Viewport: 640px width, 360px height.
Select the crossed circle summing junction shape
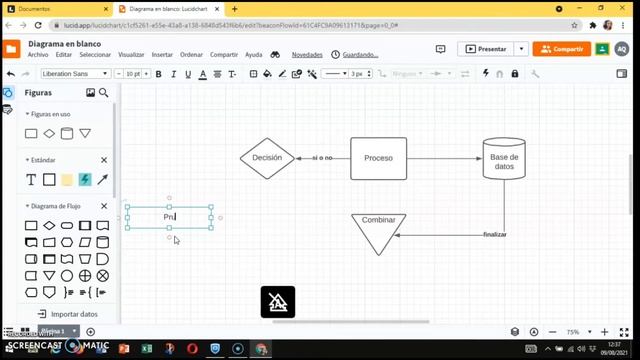click(x=103, y=276)
